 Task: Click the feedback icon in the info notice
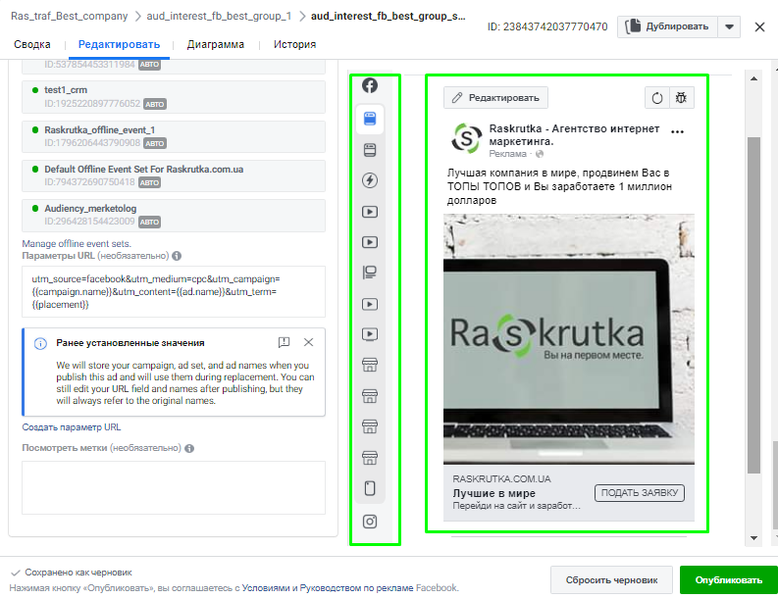pyautogui.click(x=284, y=342)
